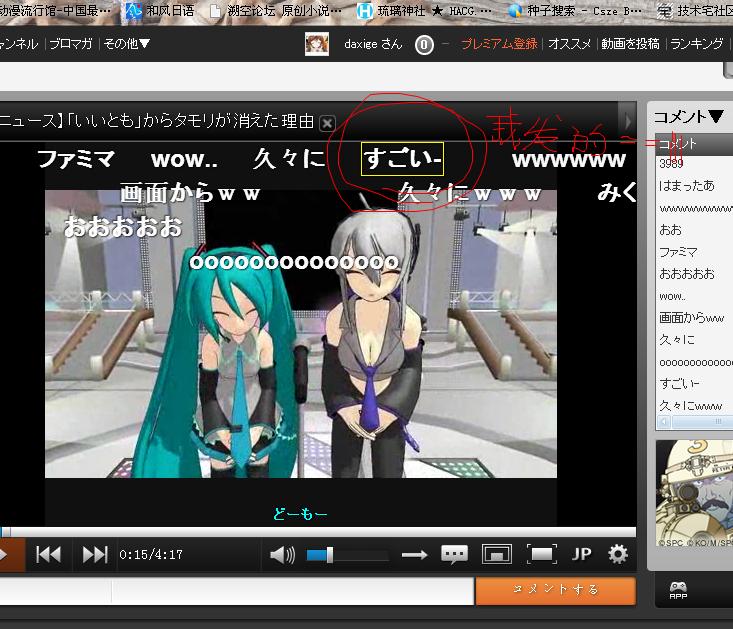The height and width of the screenshot is (629, 733).
Task: Open ランキング link
Action: 697,43
